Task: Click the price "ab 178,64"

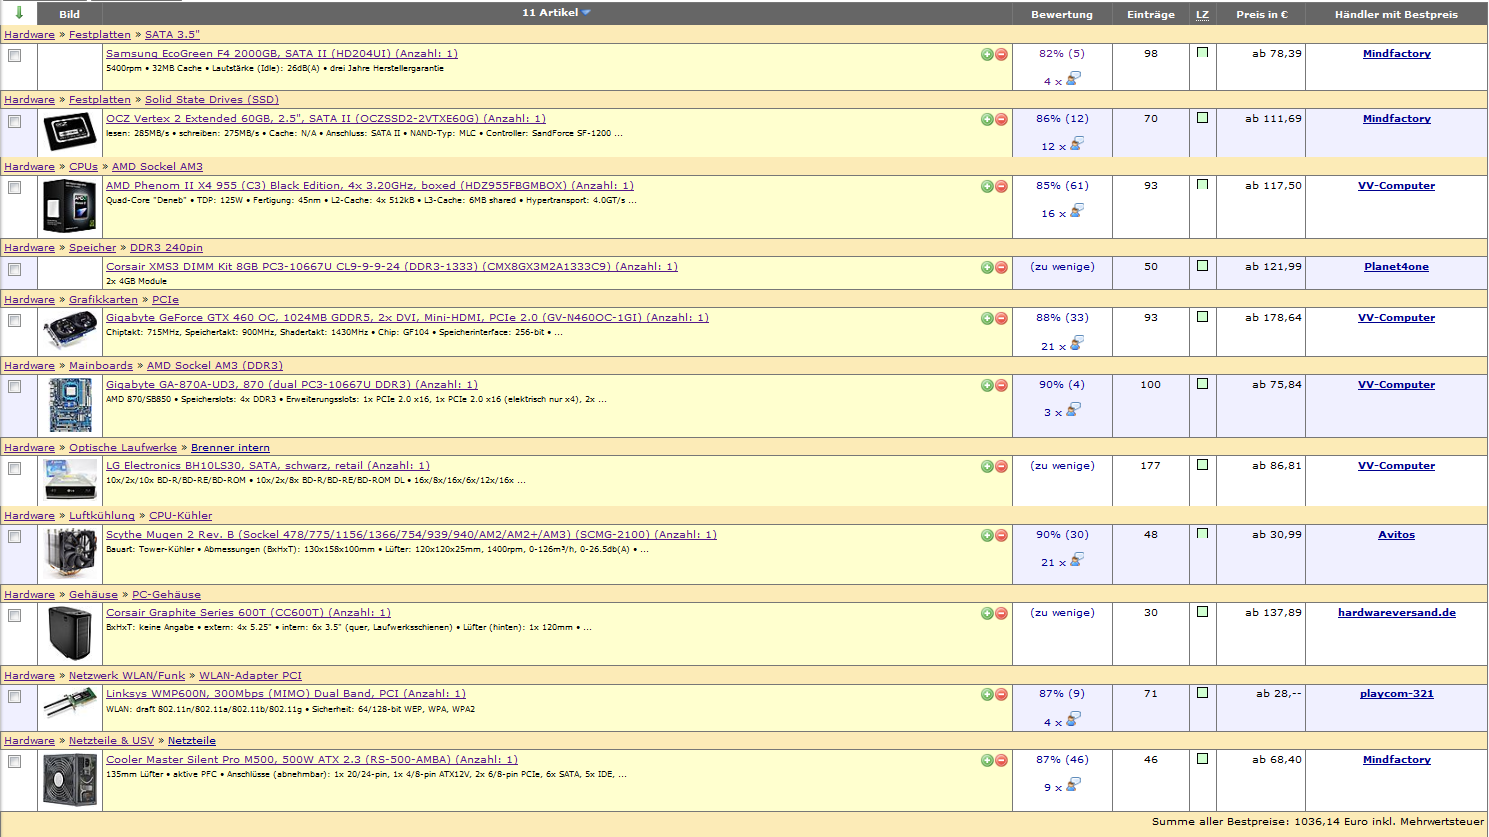Action: (x=1273, y=318)
